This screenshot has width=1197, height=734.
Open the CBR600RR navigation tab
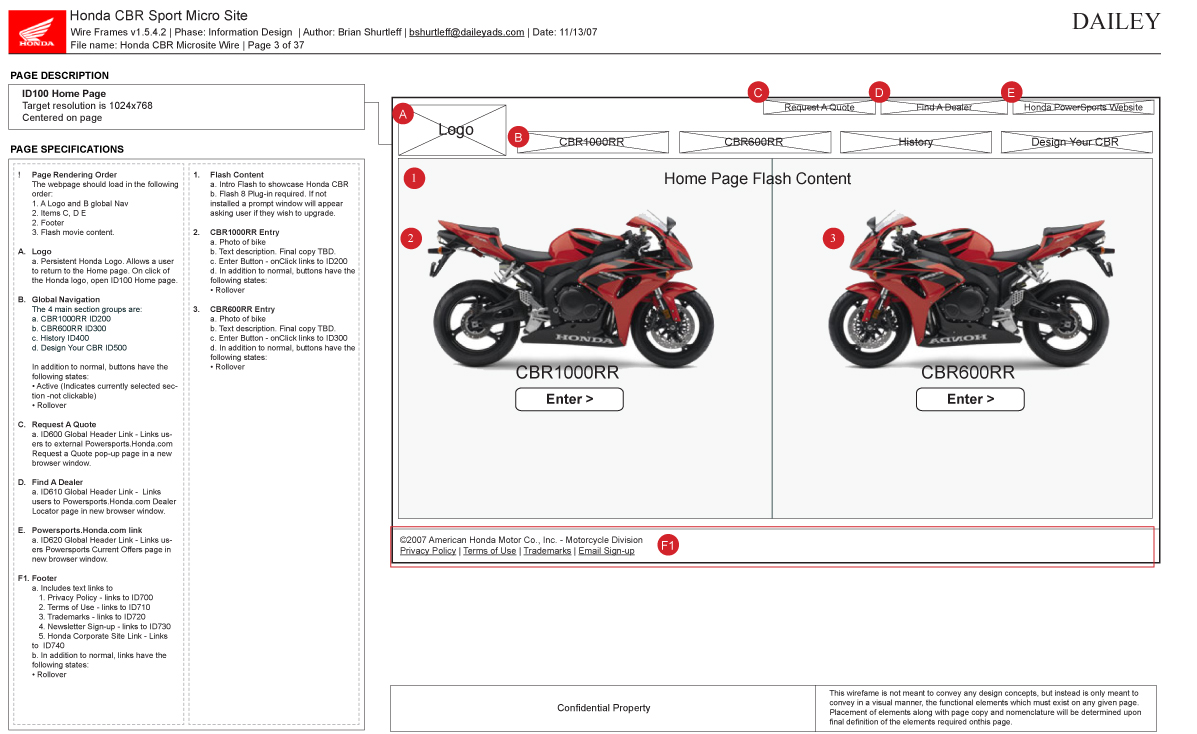pos(753,142)
